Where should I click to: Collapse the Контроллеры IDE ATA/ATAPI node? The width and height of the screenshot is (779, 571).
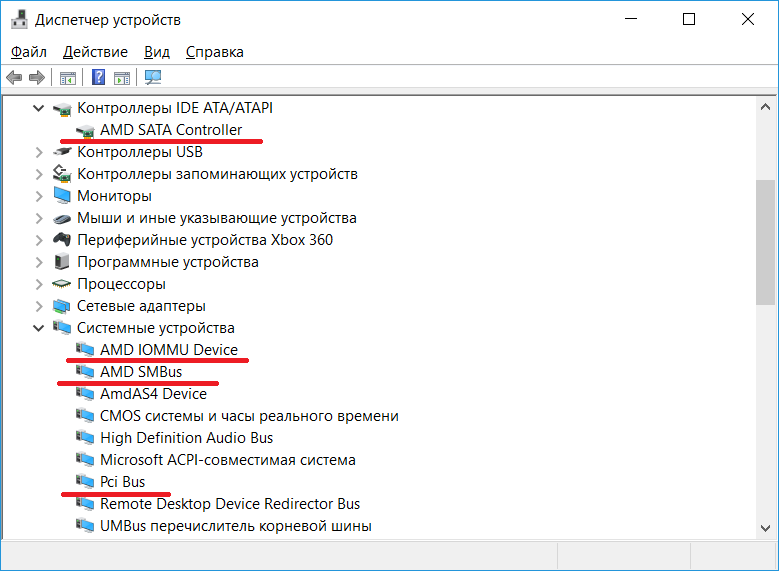[x=39, y=108]
